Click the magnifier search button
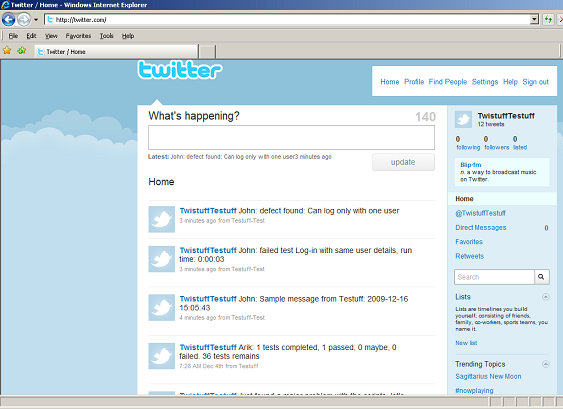 click(541, 277)
